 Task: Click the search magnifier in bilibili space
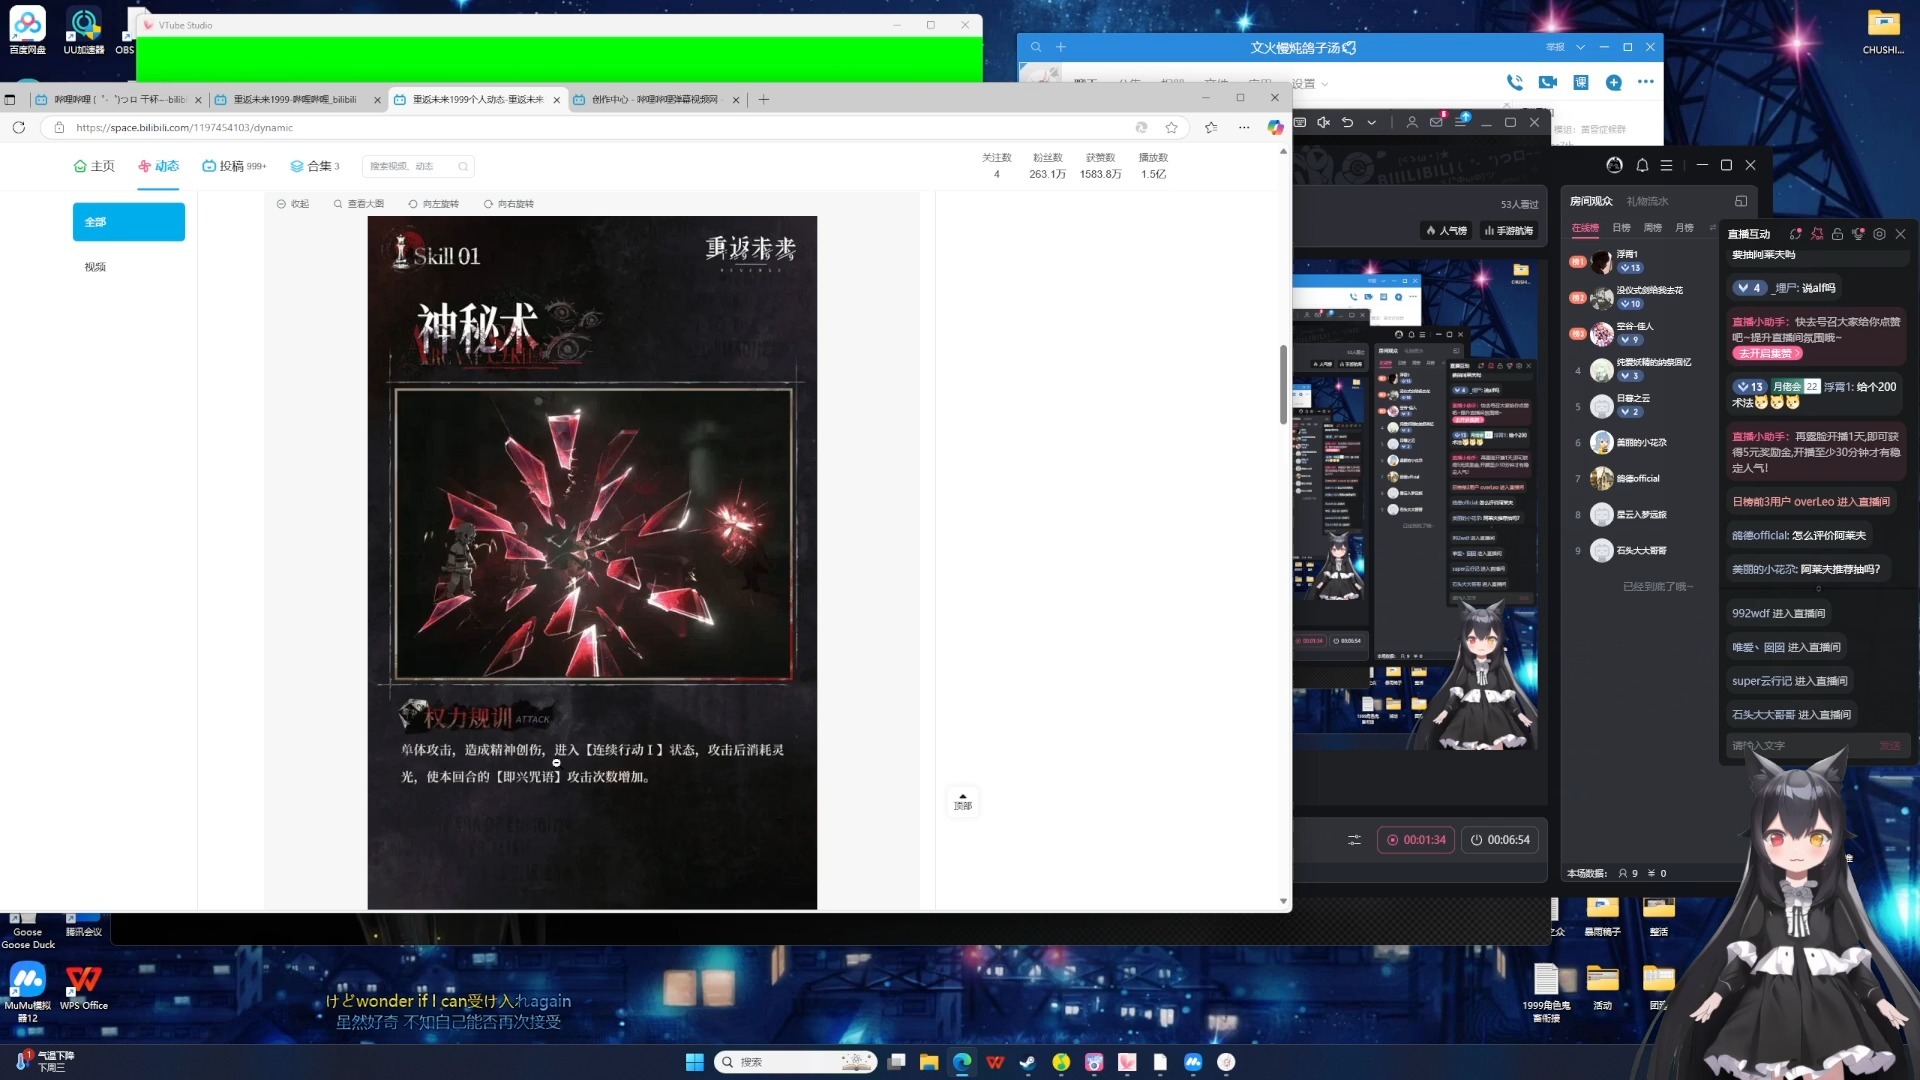pos(463,166)
